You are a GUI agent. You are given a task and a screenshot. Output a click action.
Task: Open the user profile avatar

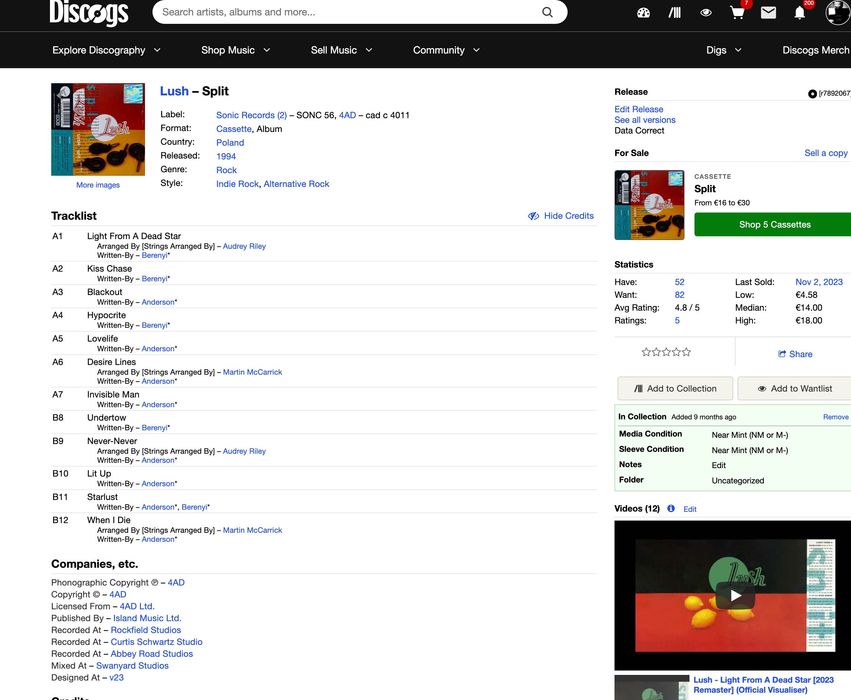[838, 12]
